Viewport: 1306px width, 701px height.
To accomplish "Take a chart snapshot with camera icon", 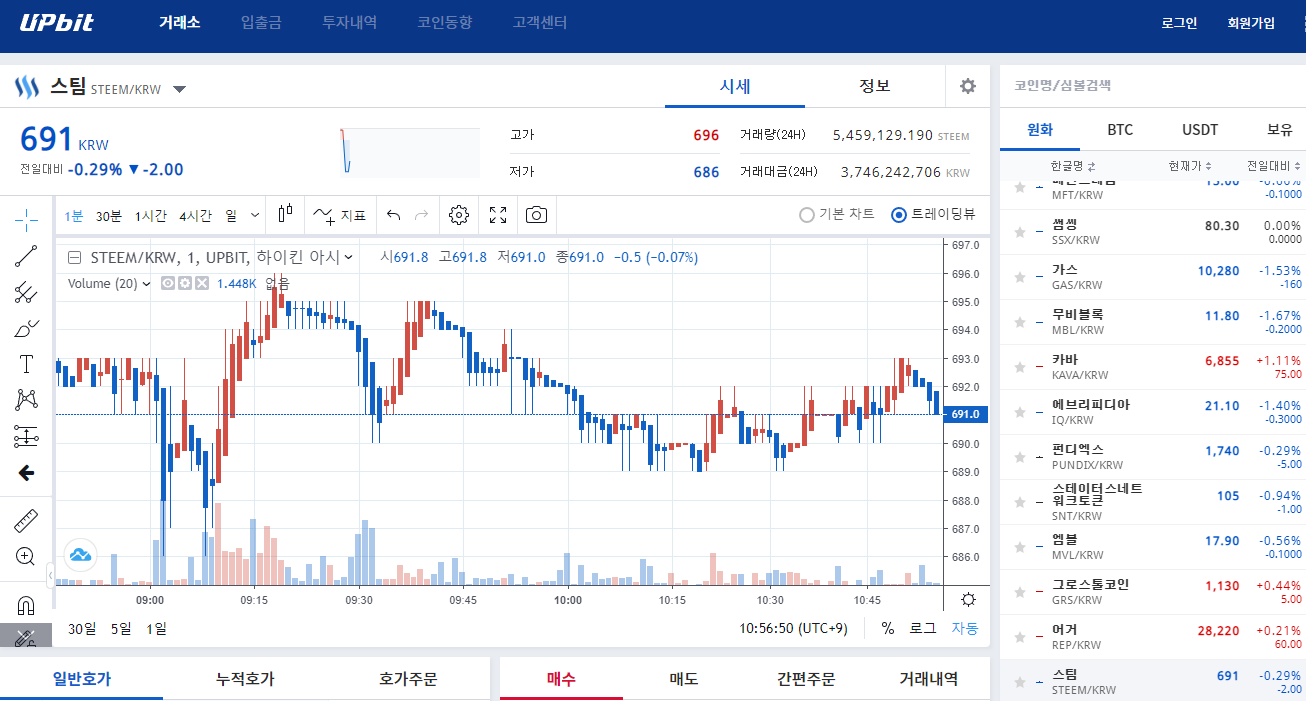I will pos(537,215).
